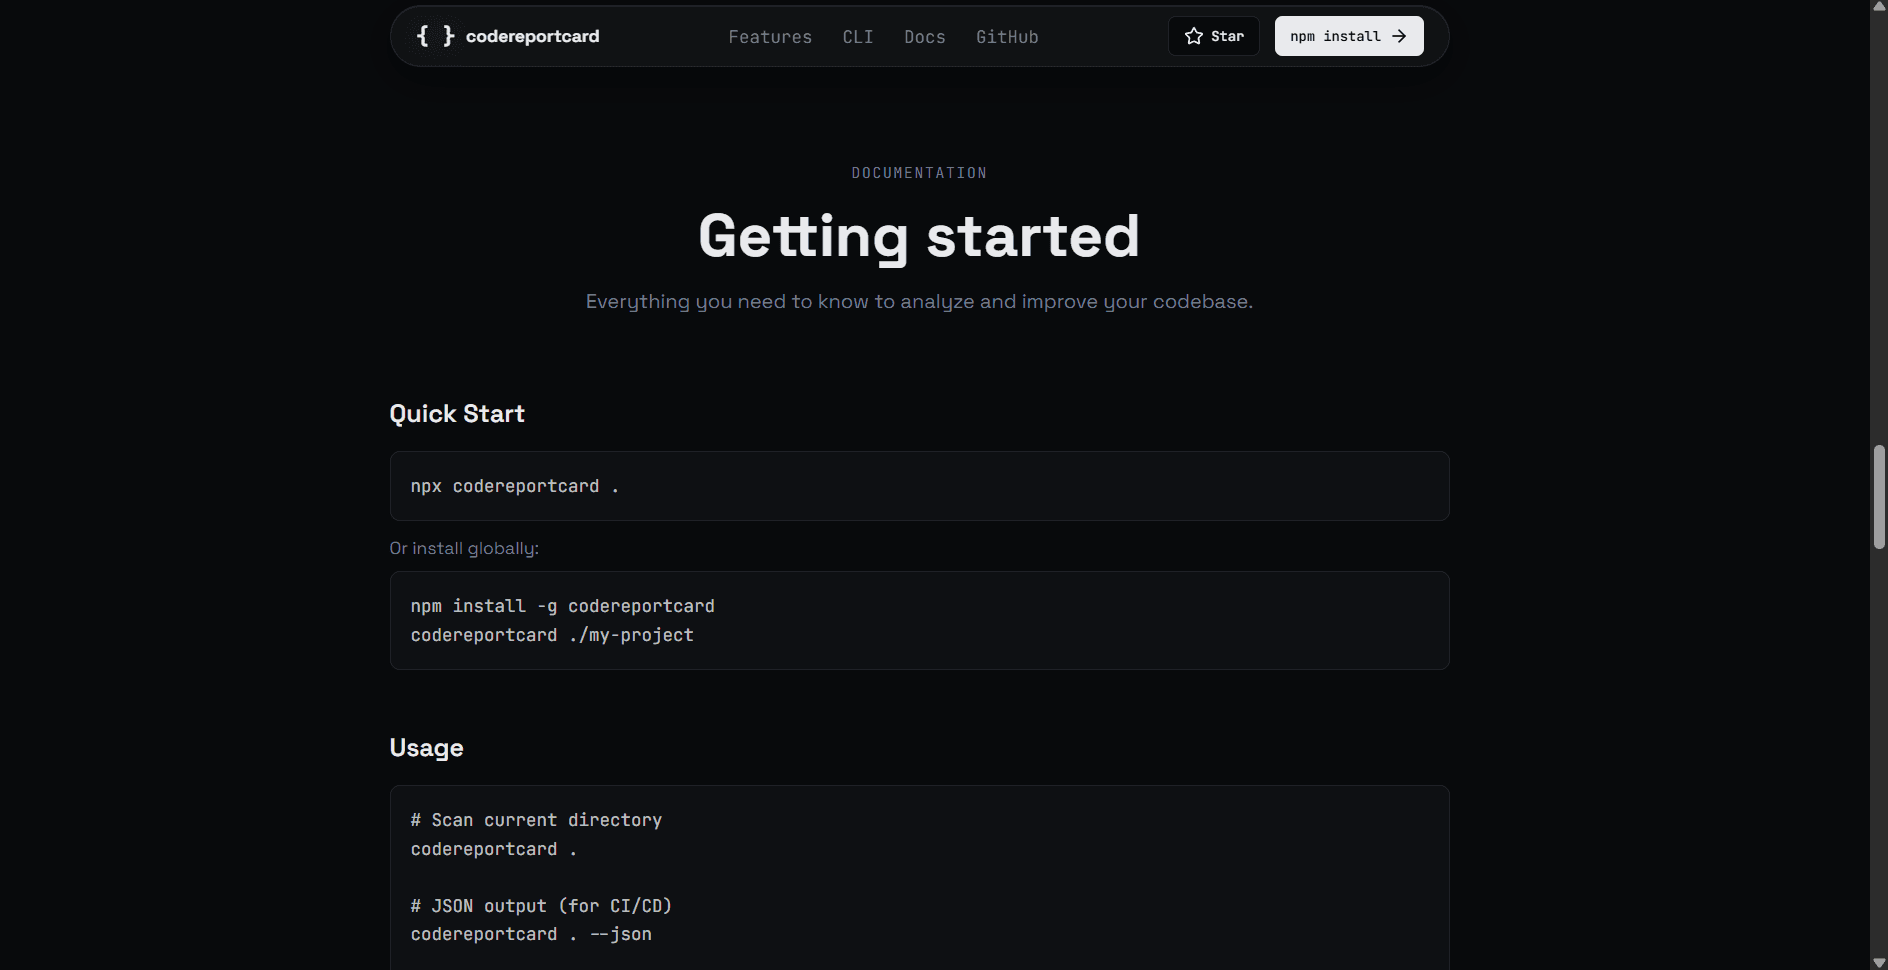
Task: Open the Docs navigation item
Action: (x=924, y=37)
